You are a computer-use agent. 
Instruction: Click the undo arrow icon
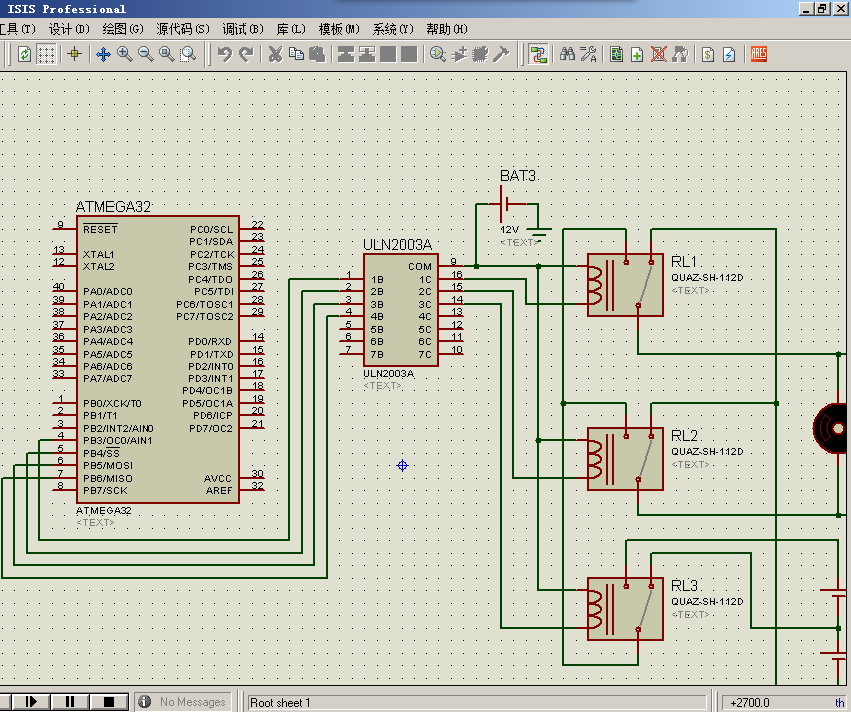[225, 54]
